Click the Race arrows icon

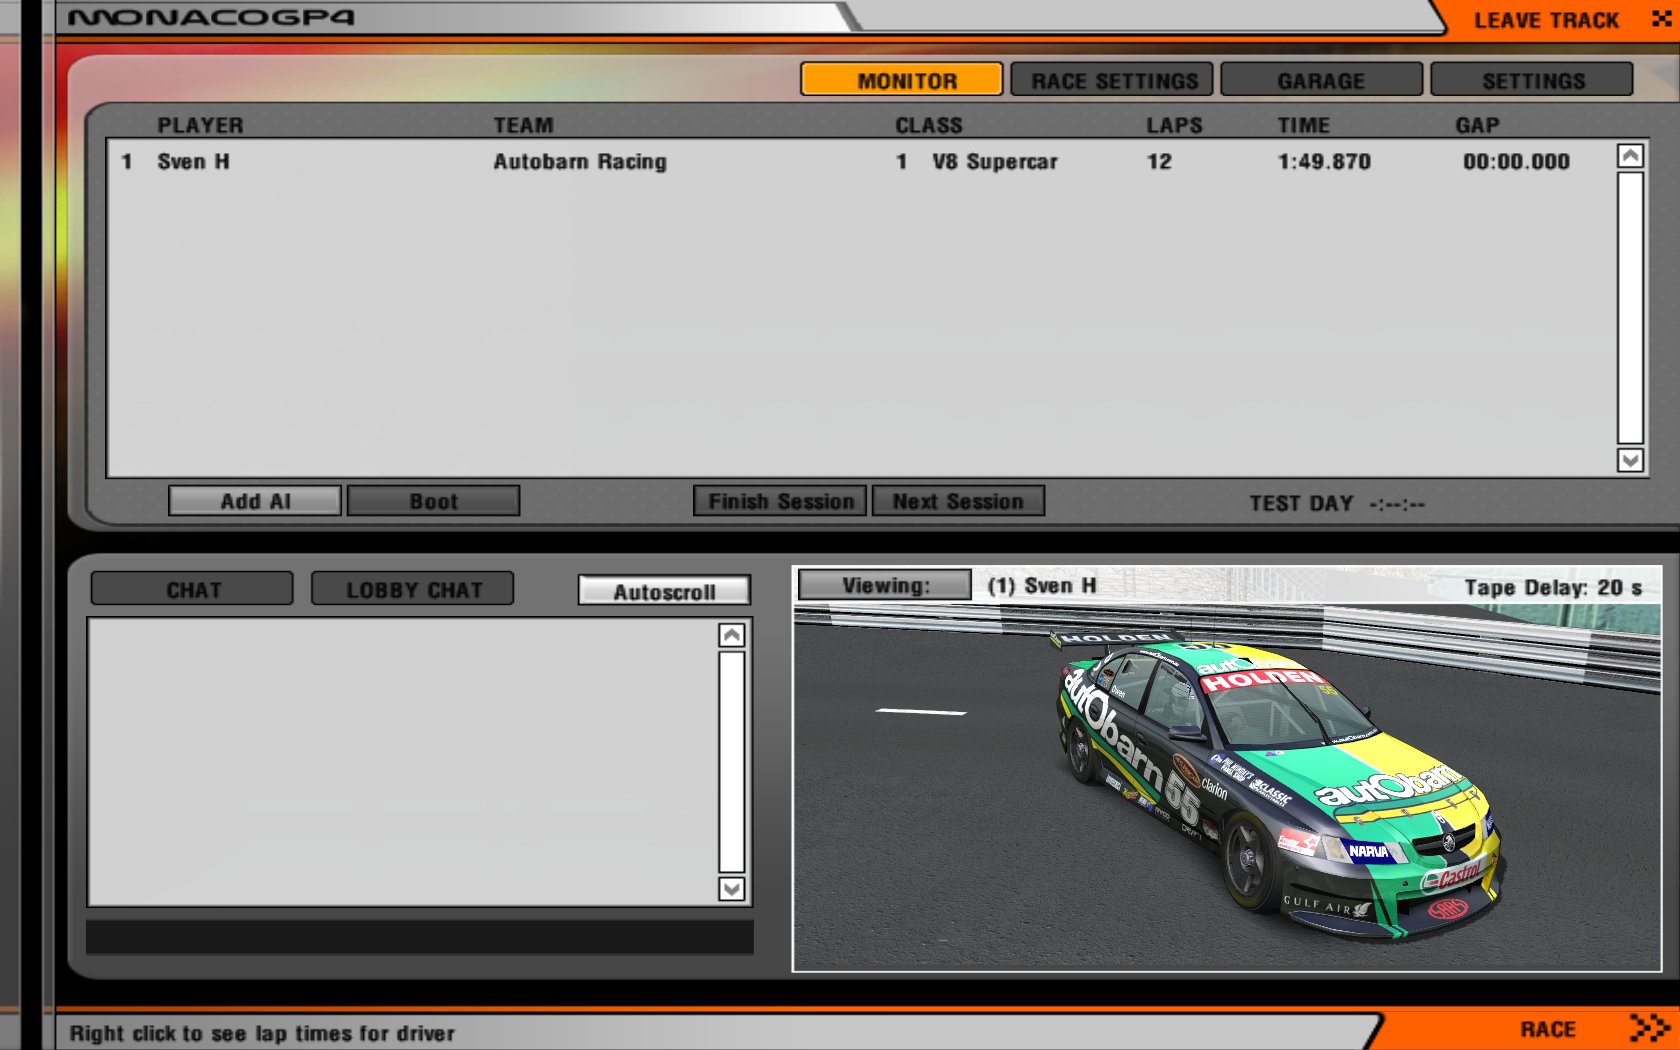1648,1028
